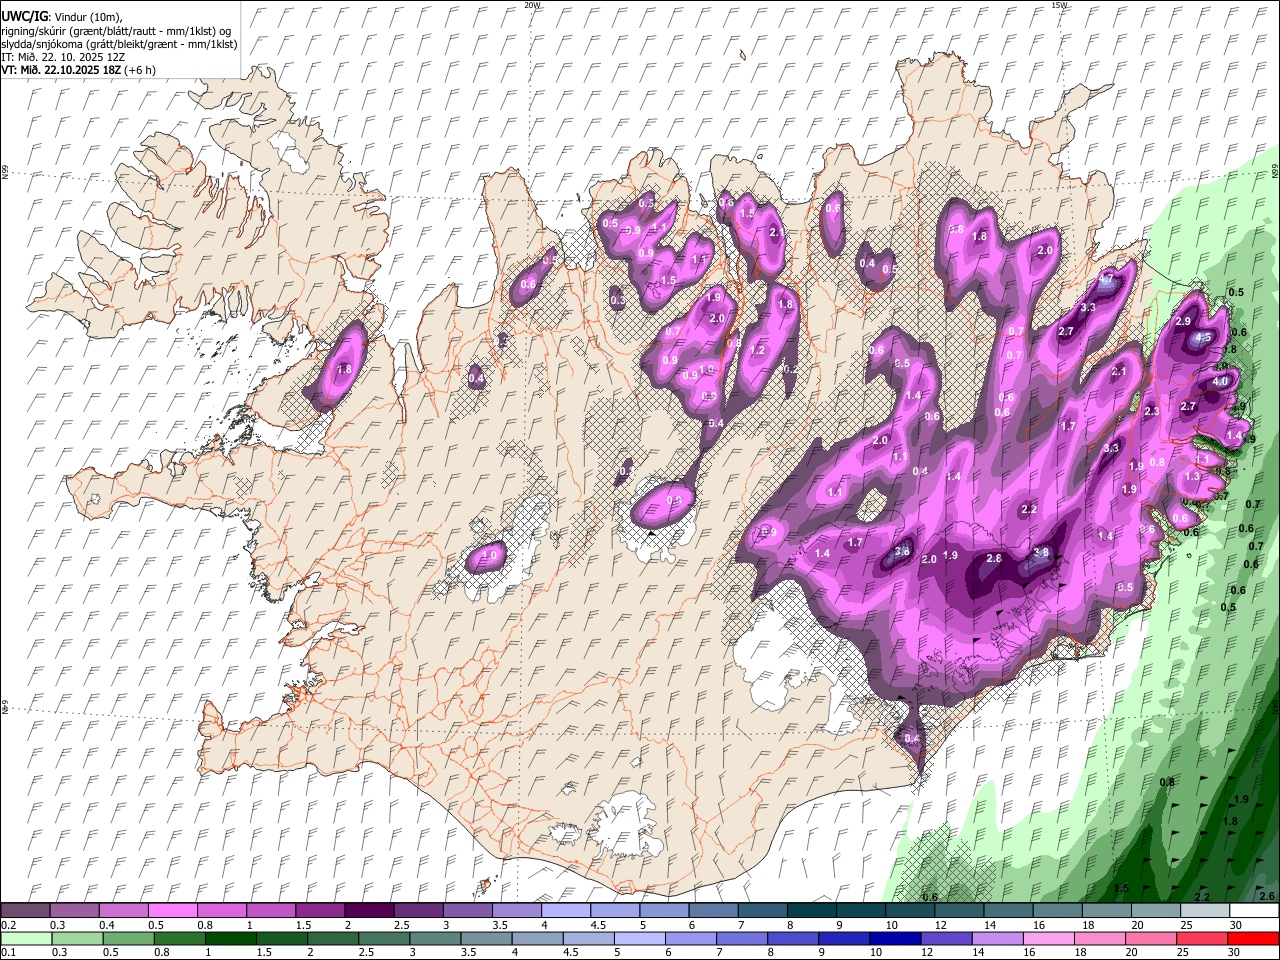The image size is (1280, 960).
Task: Click the palest green bottom-row swatch starting at 0.1
Action: [x=26, y=939]
